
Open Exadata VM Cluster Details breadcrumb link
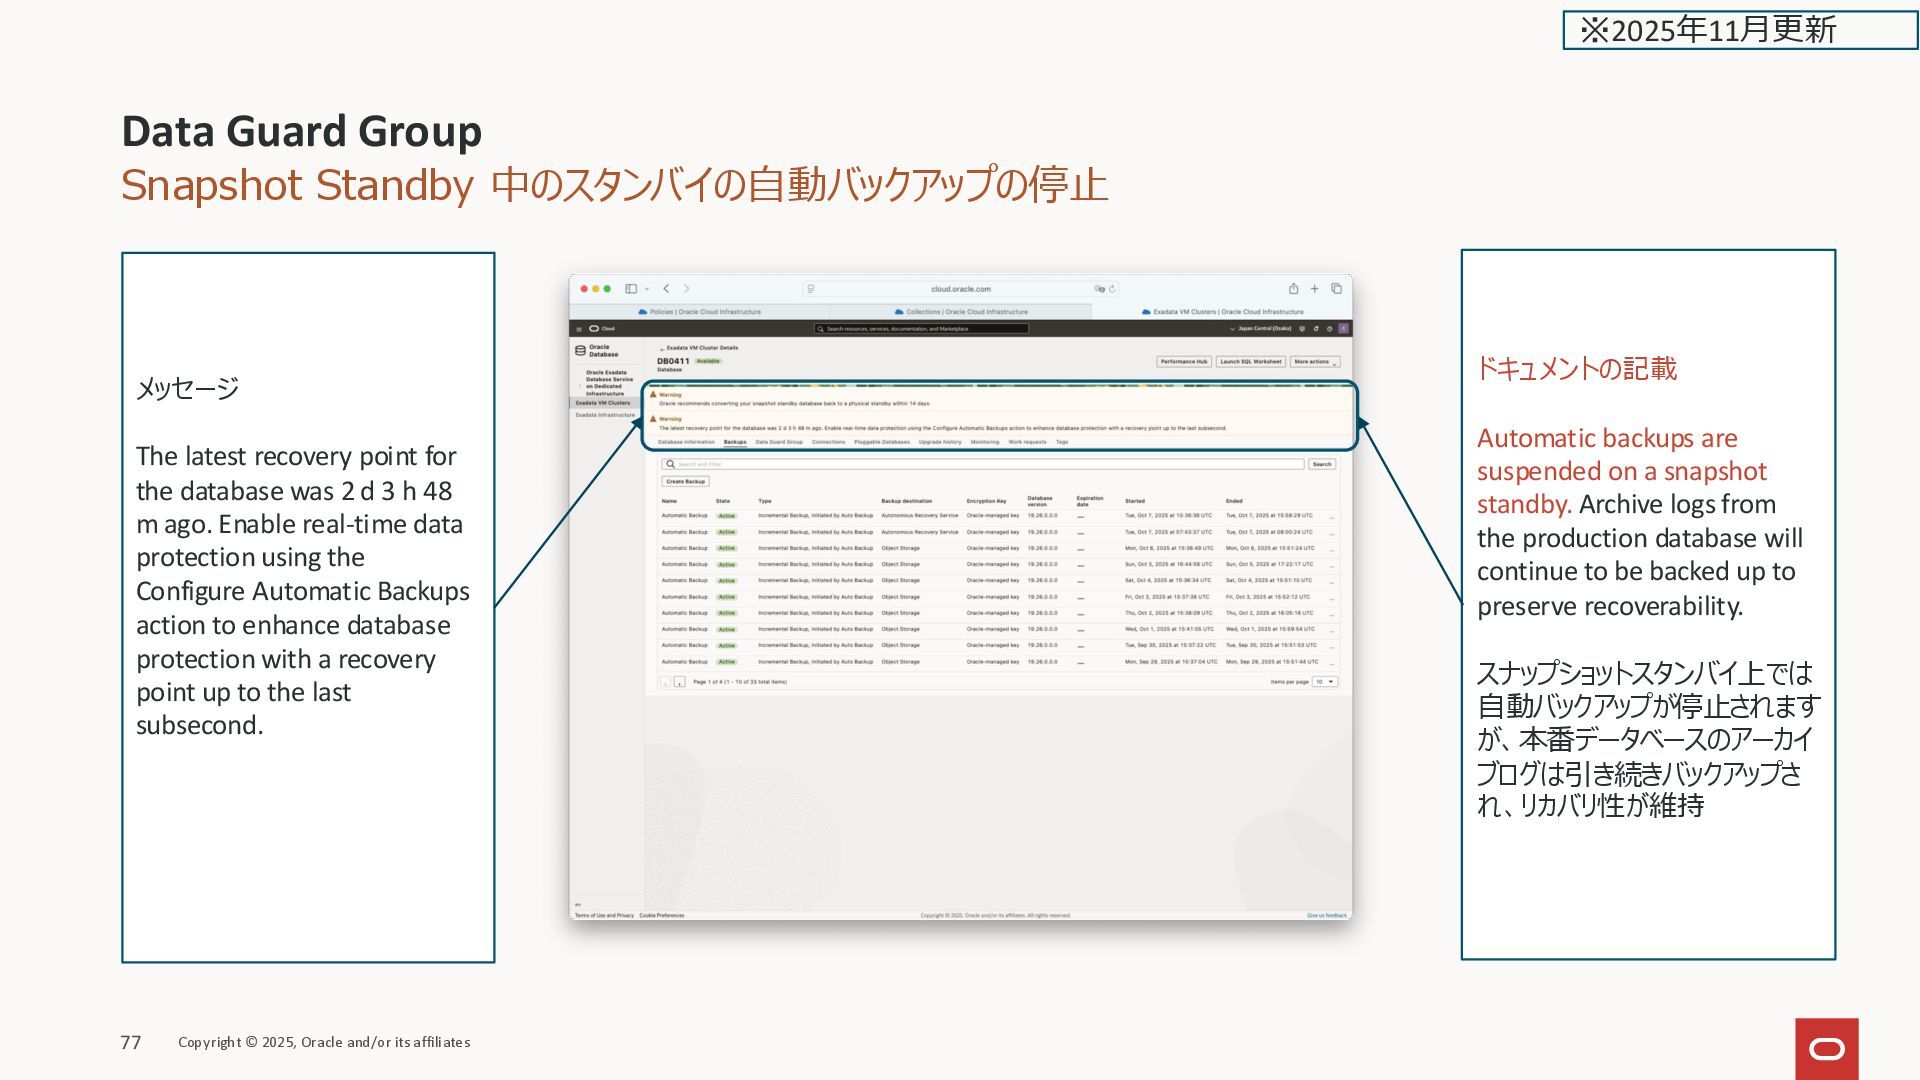click(702, 348)
